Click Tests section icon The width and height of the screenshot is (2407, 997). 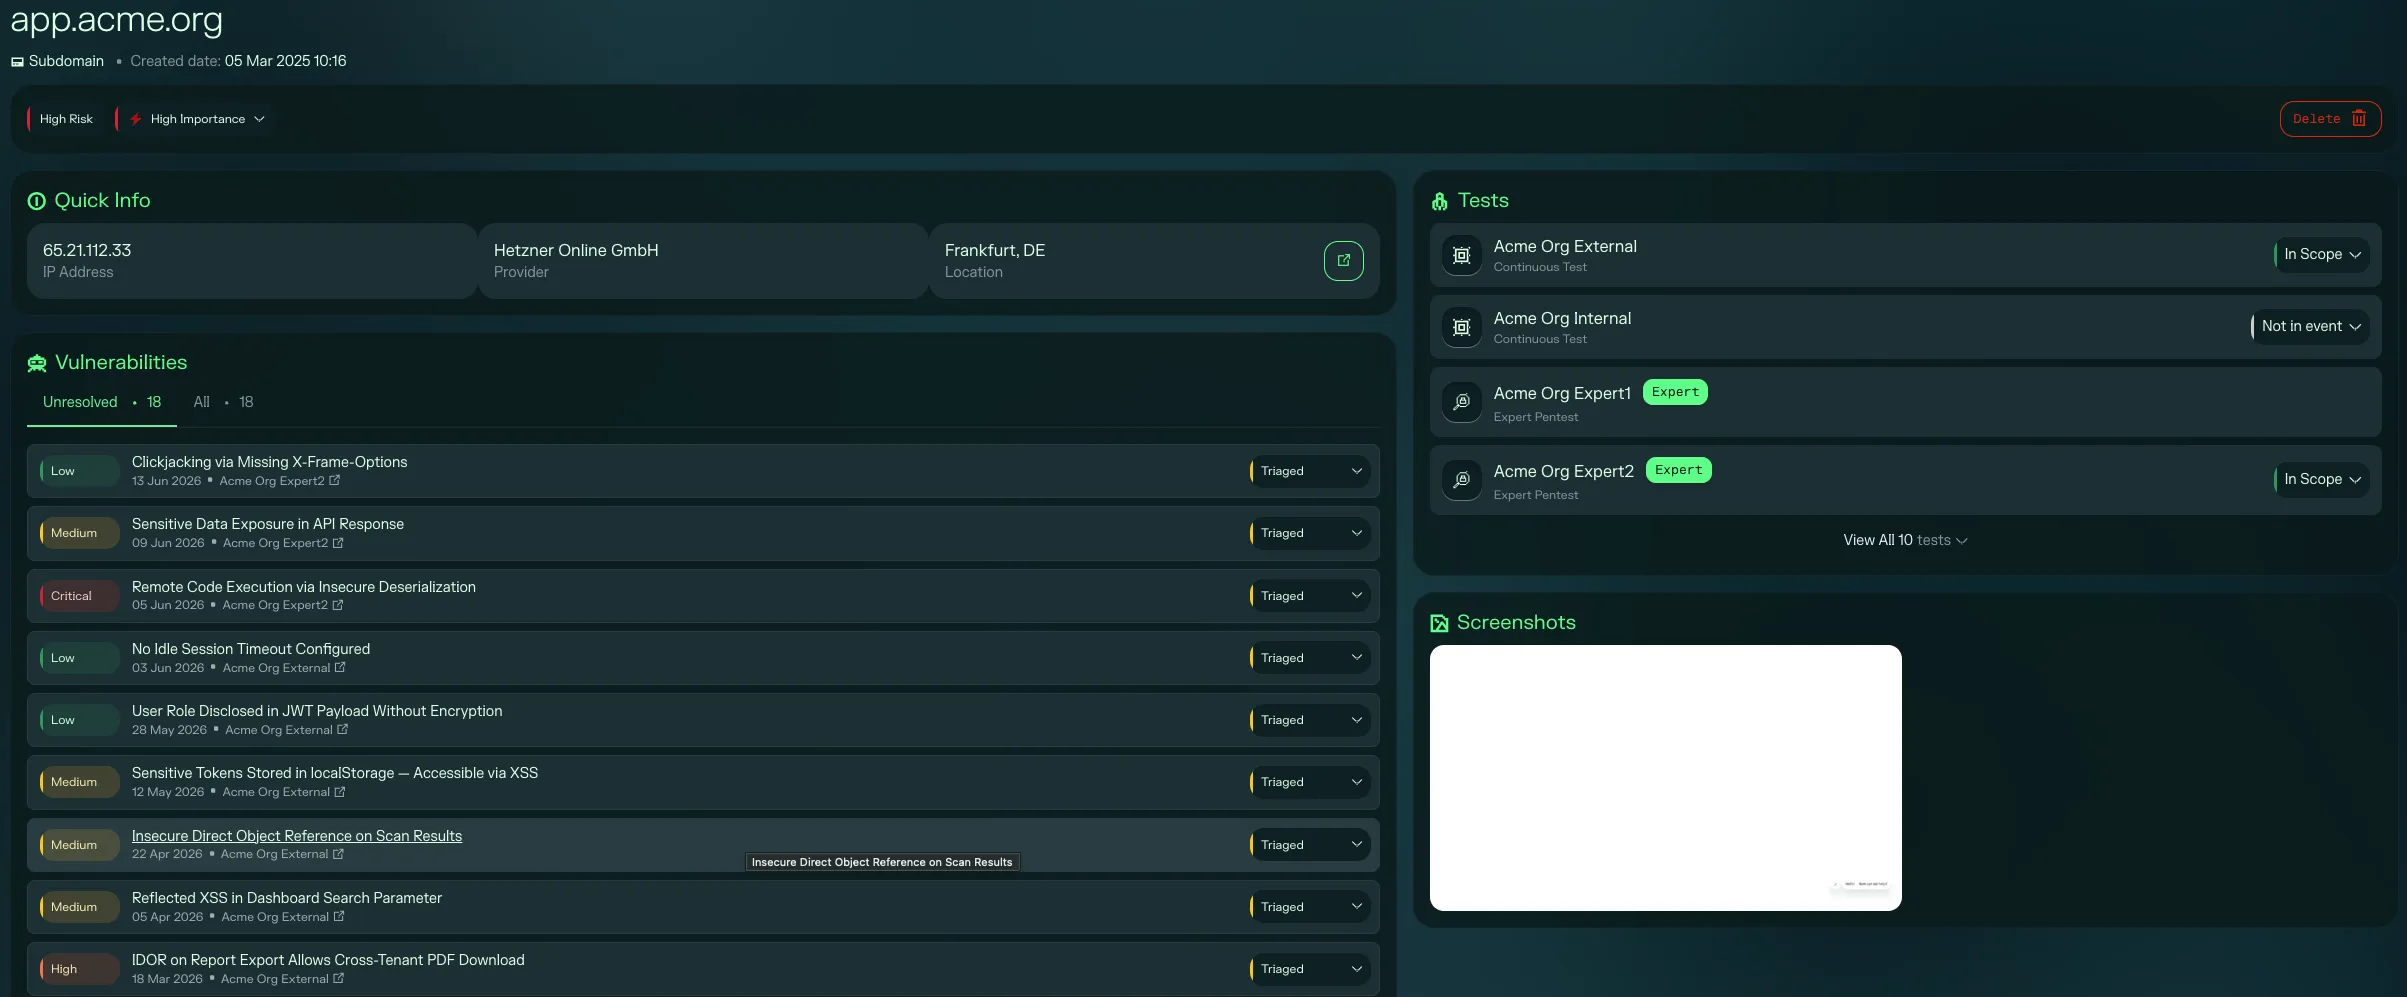(x=1439, y=201)
